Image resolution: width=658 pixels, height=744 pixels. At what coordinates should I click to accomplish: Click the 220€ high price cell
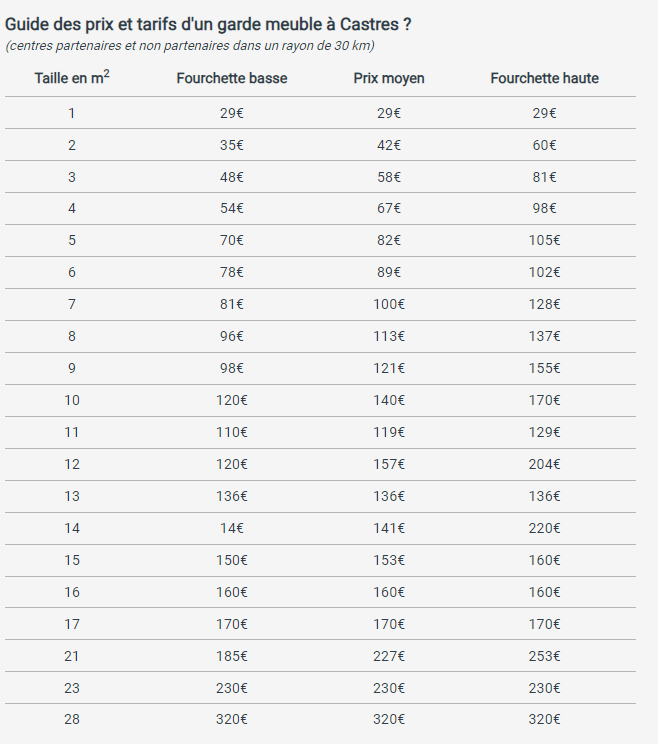(544, 528)
